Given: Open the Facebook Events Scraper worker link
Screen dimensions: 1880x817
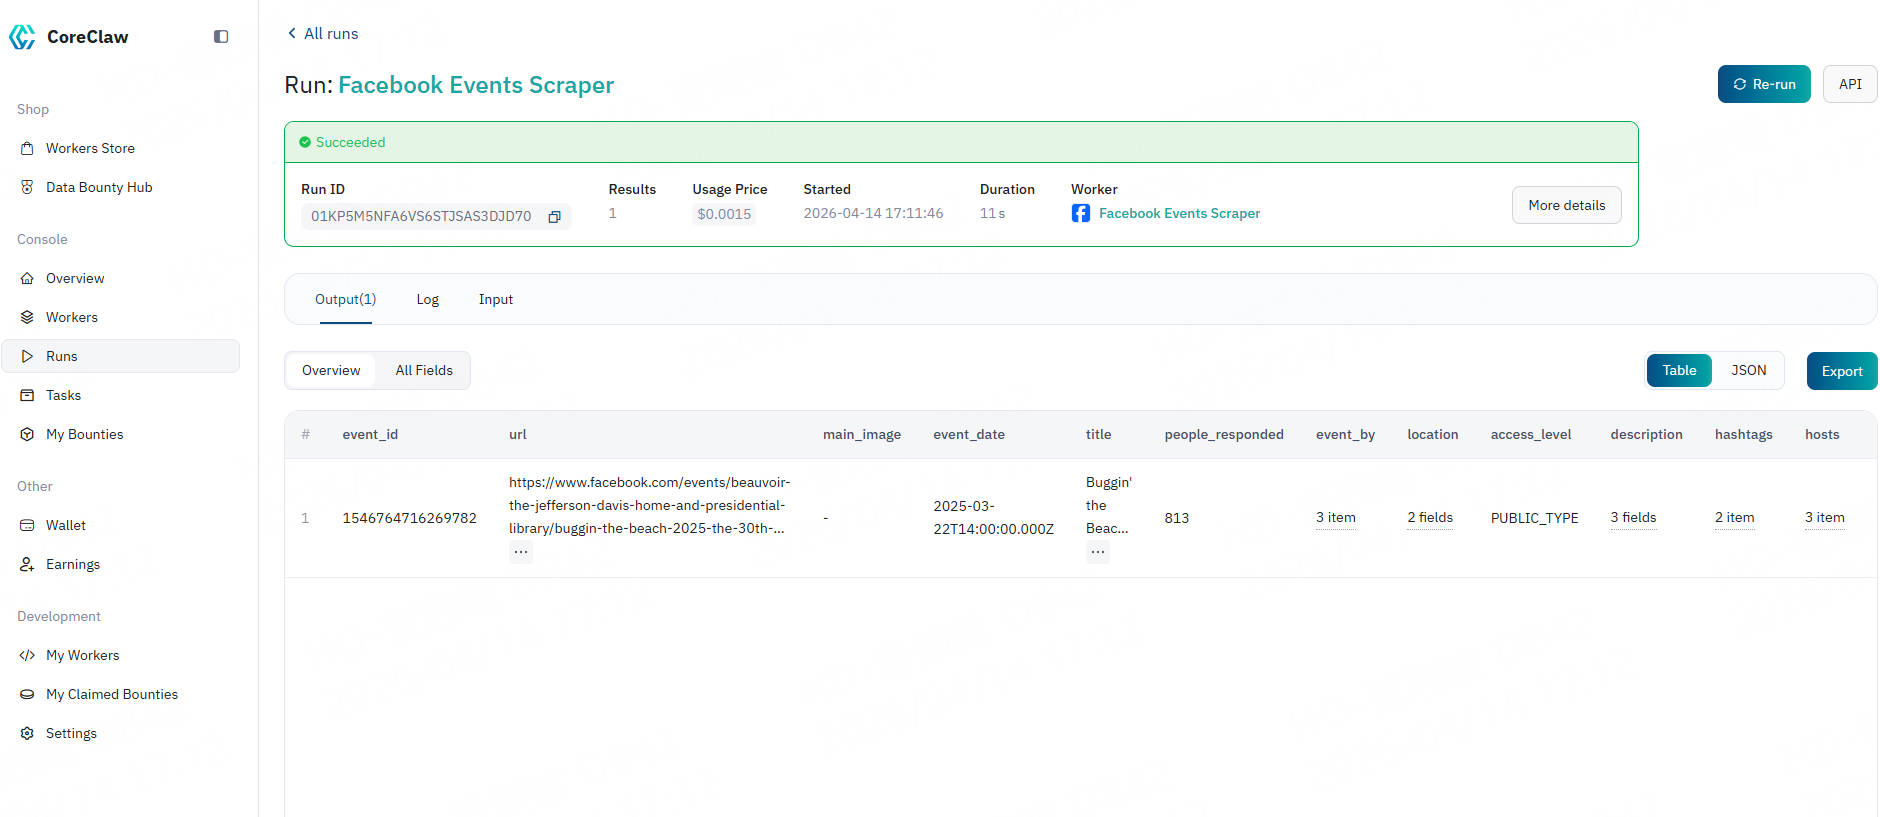Looking at the screenshot, I should 1178,213.
